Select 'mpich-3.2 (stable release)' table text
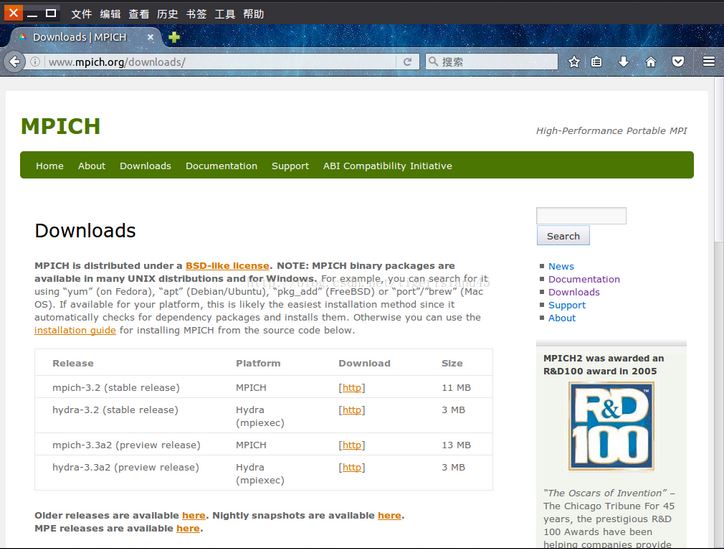724x549 pixels. tap(116, 387)
